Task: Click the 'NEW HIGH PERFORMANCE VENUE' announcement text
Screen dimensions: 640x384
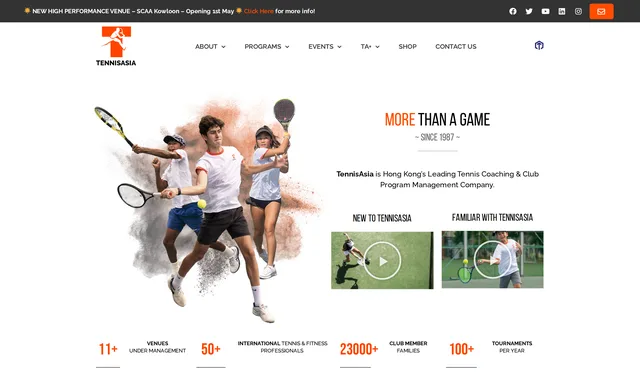Action: click(x=81, y=11)
